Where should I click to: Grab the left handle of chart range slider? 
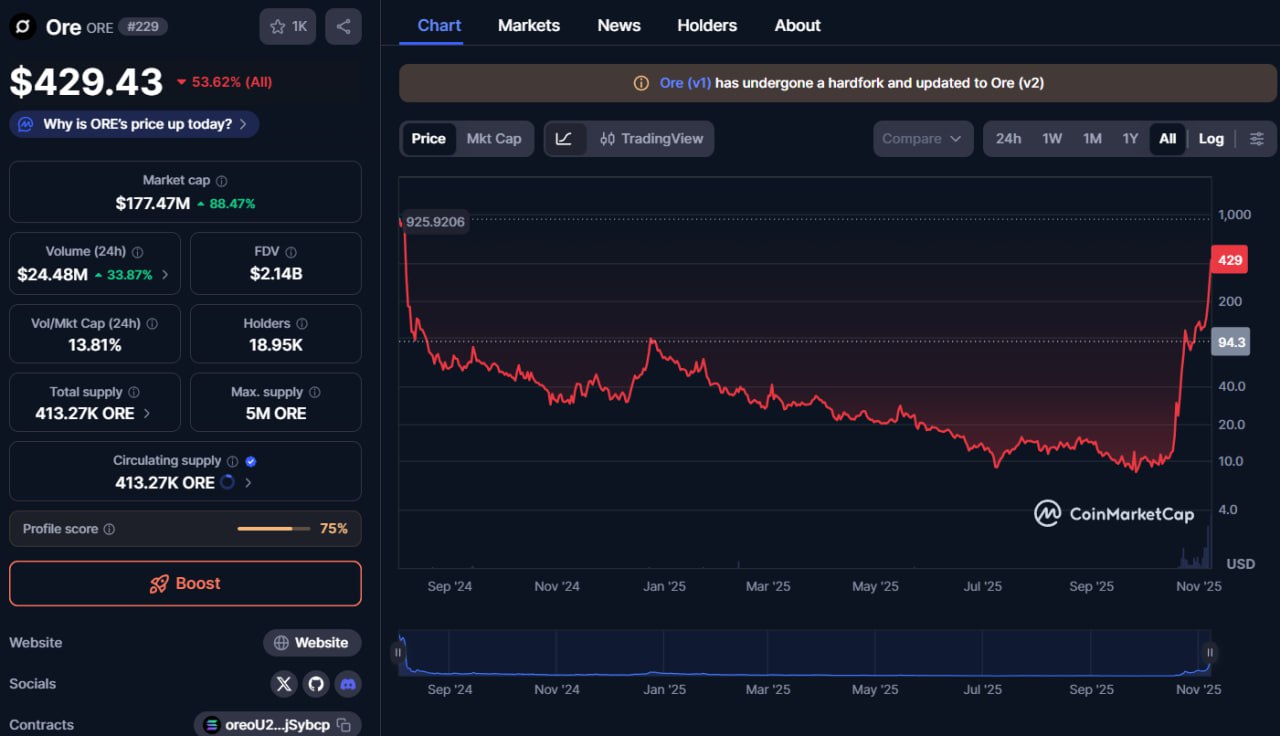point(398,653)
